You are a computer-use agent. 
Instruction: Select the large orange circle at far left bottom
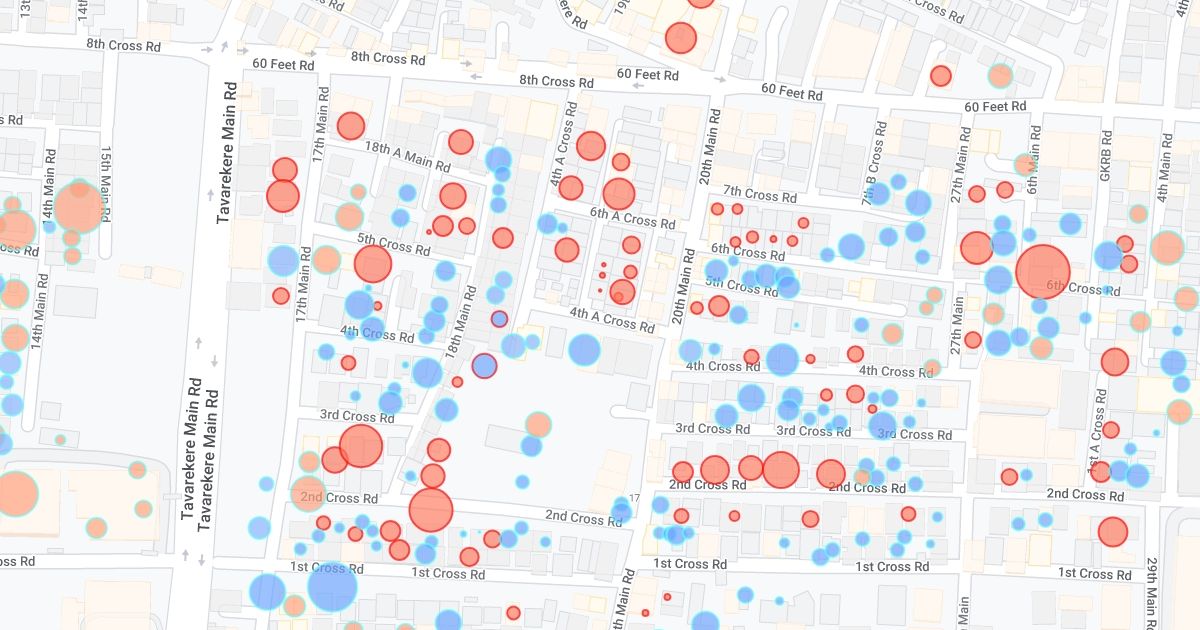(x=17, y=493)
